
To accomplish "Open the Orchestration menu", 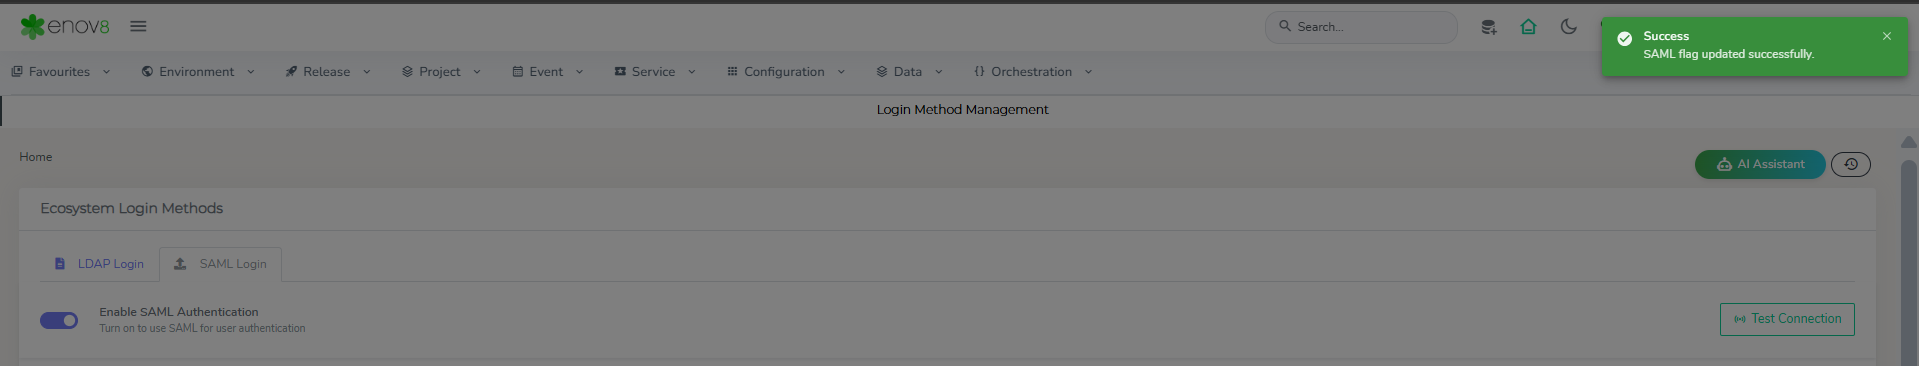I will point(1033,72).
